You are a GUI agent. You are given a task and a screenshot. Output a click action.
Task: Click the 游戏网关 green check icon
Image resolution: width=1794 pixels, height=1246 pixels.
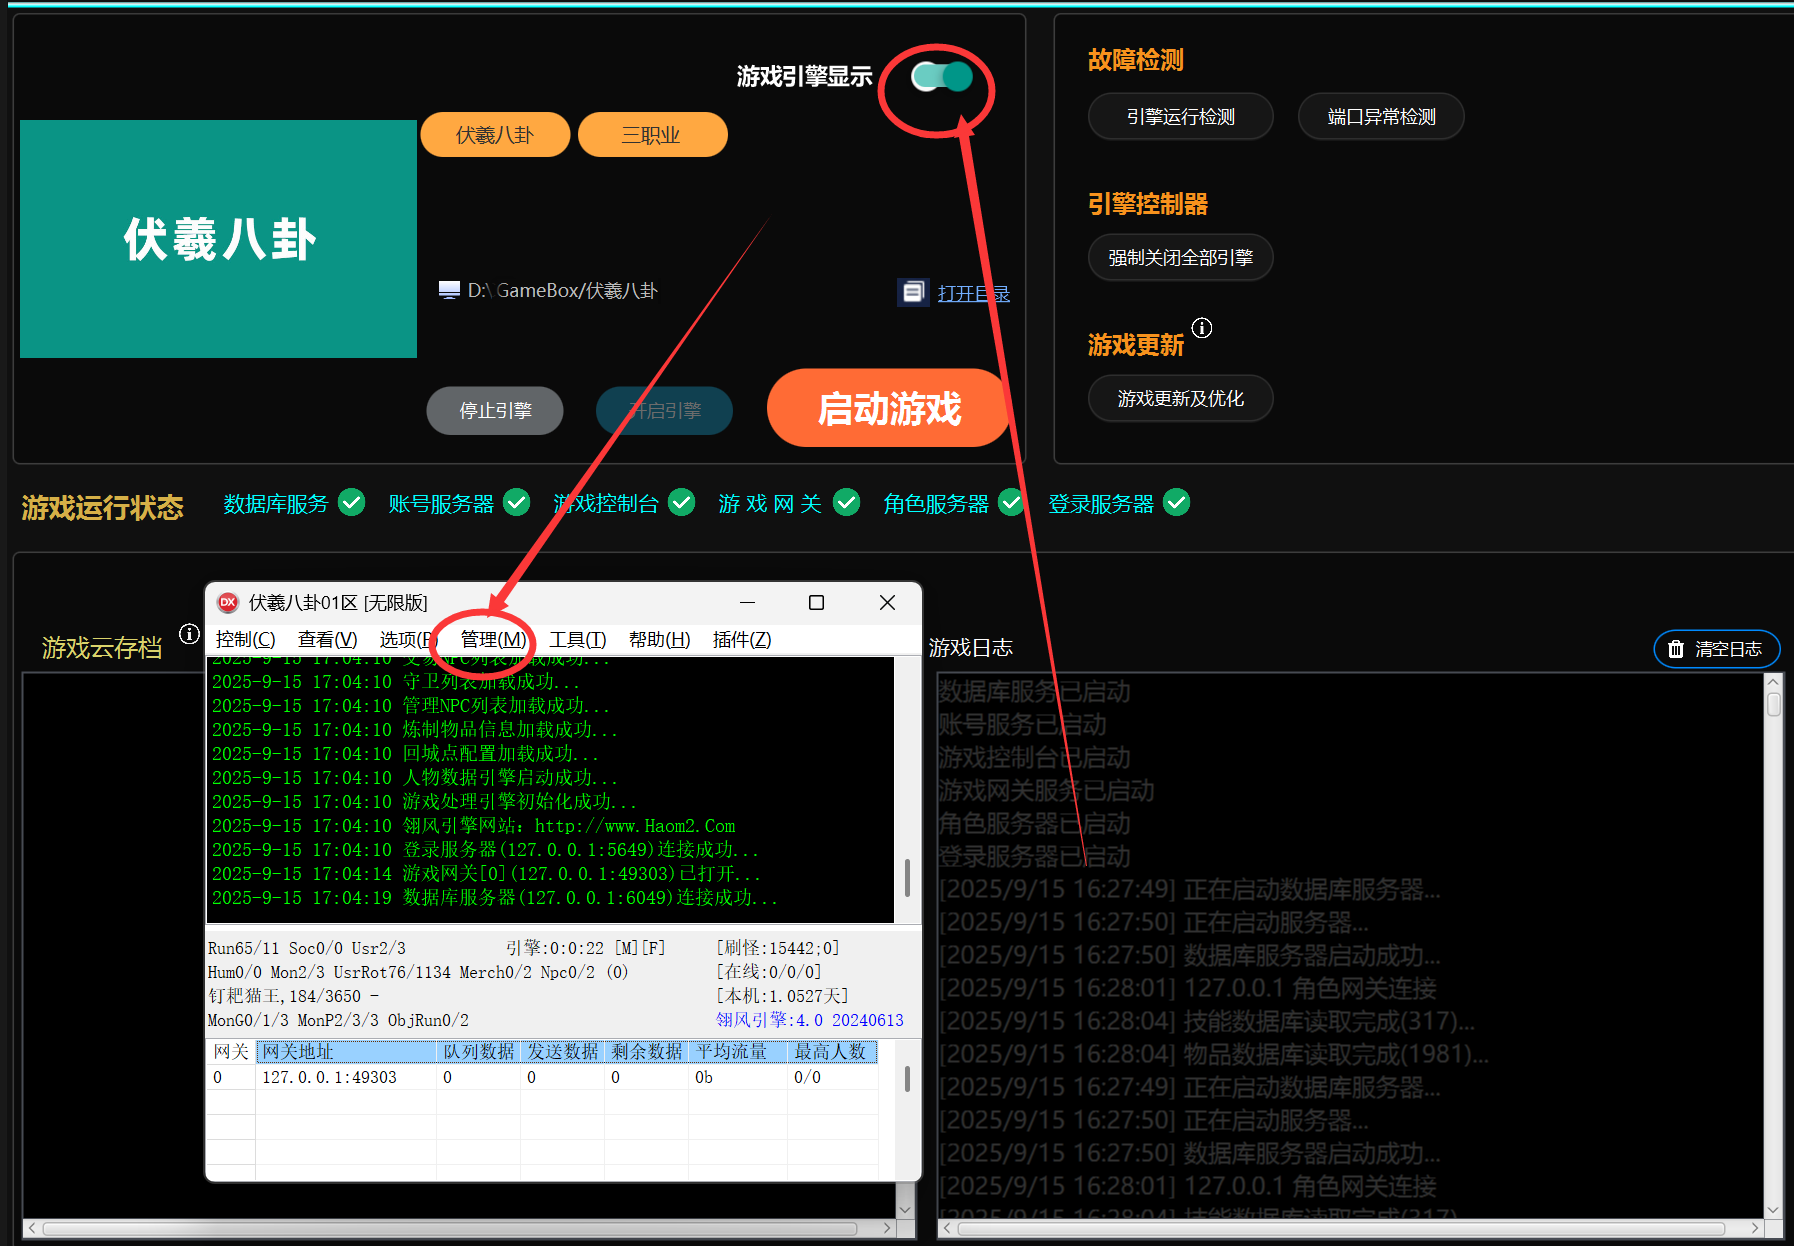pos(846,502)
